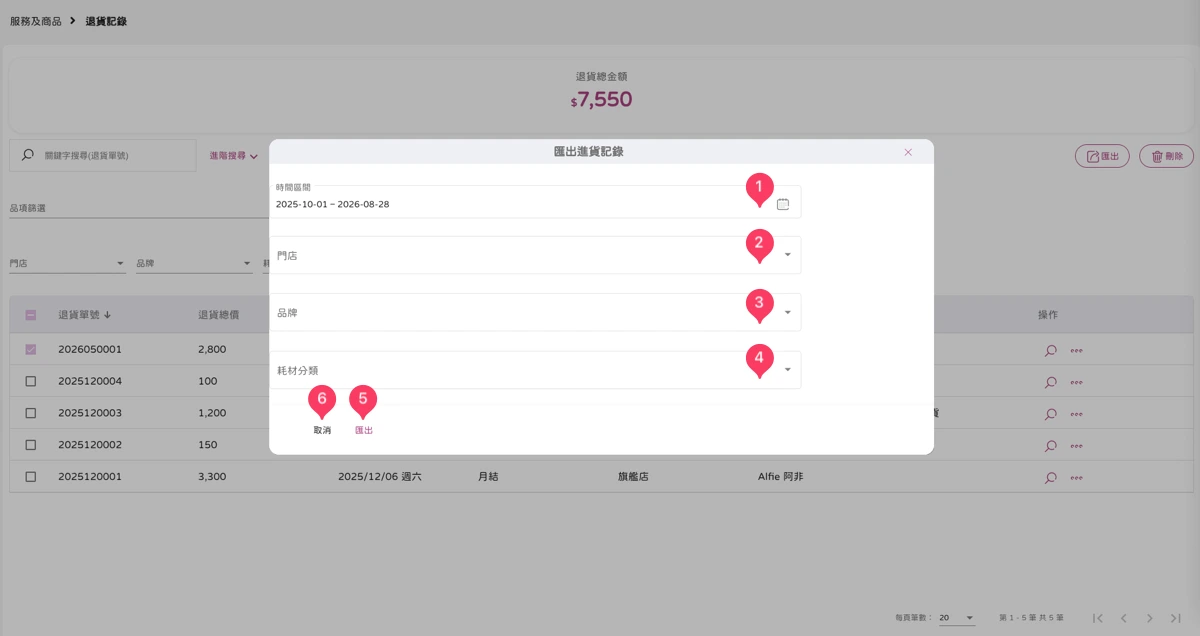Go to the next page of the table

[1150, 618]
